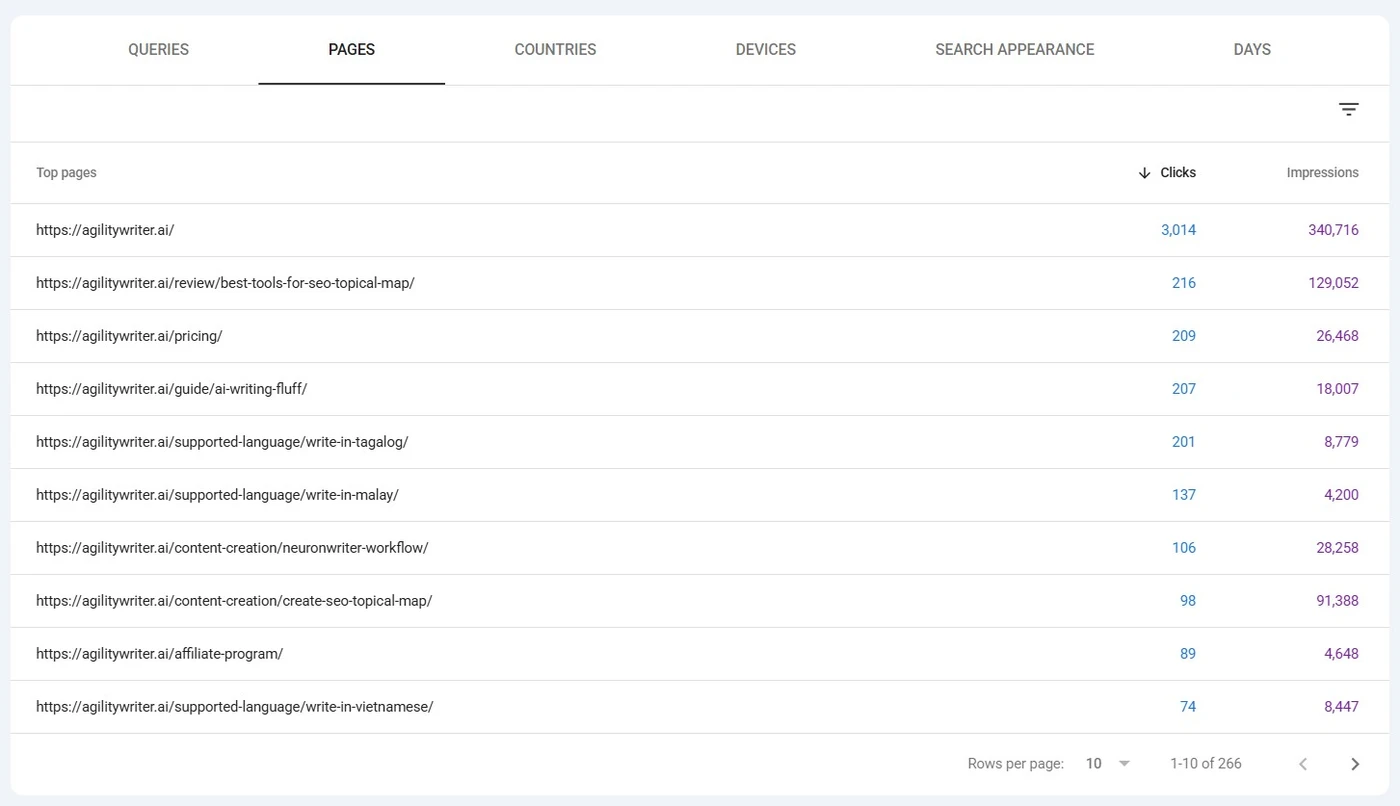Switch to the Countries tab
The image size is (1400, 806).
click(555, 50)
